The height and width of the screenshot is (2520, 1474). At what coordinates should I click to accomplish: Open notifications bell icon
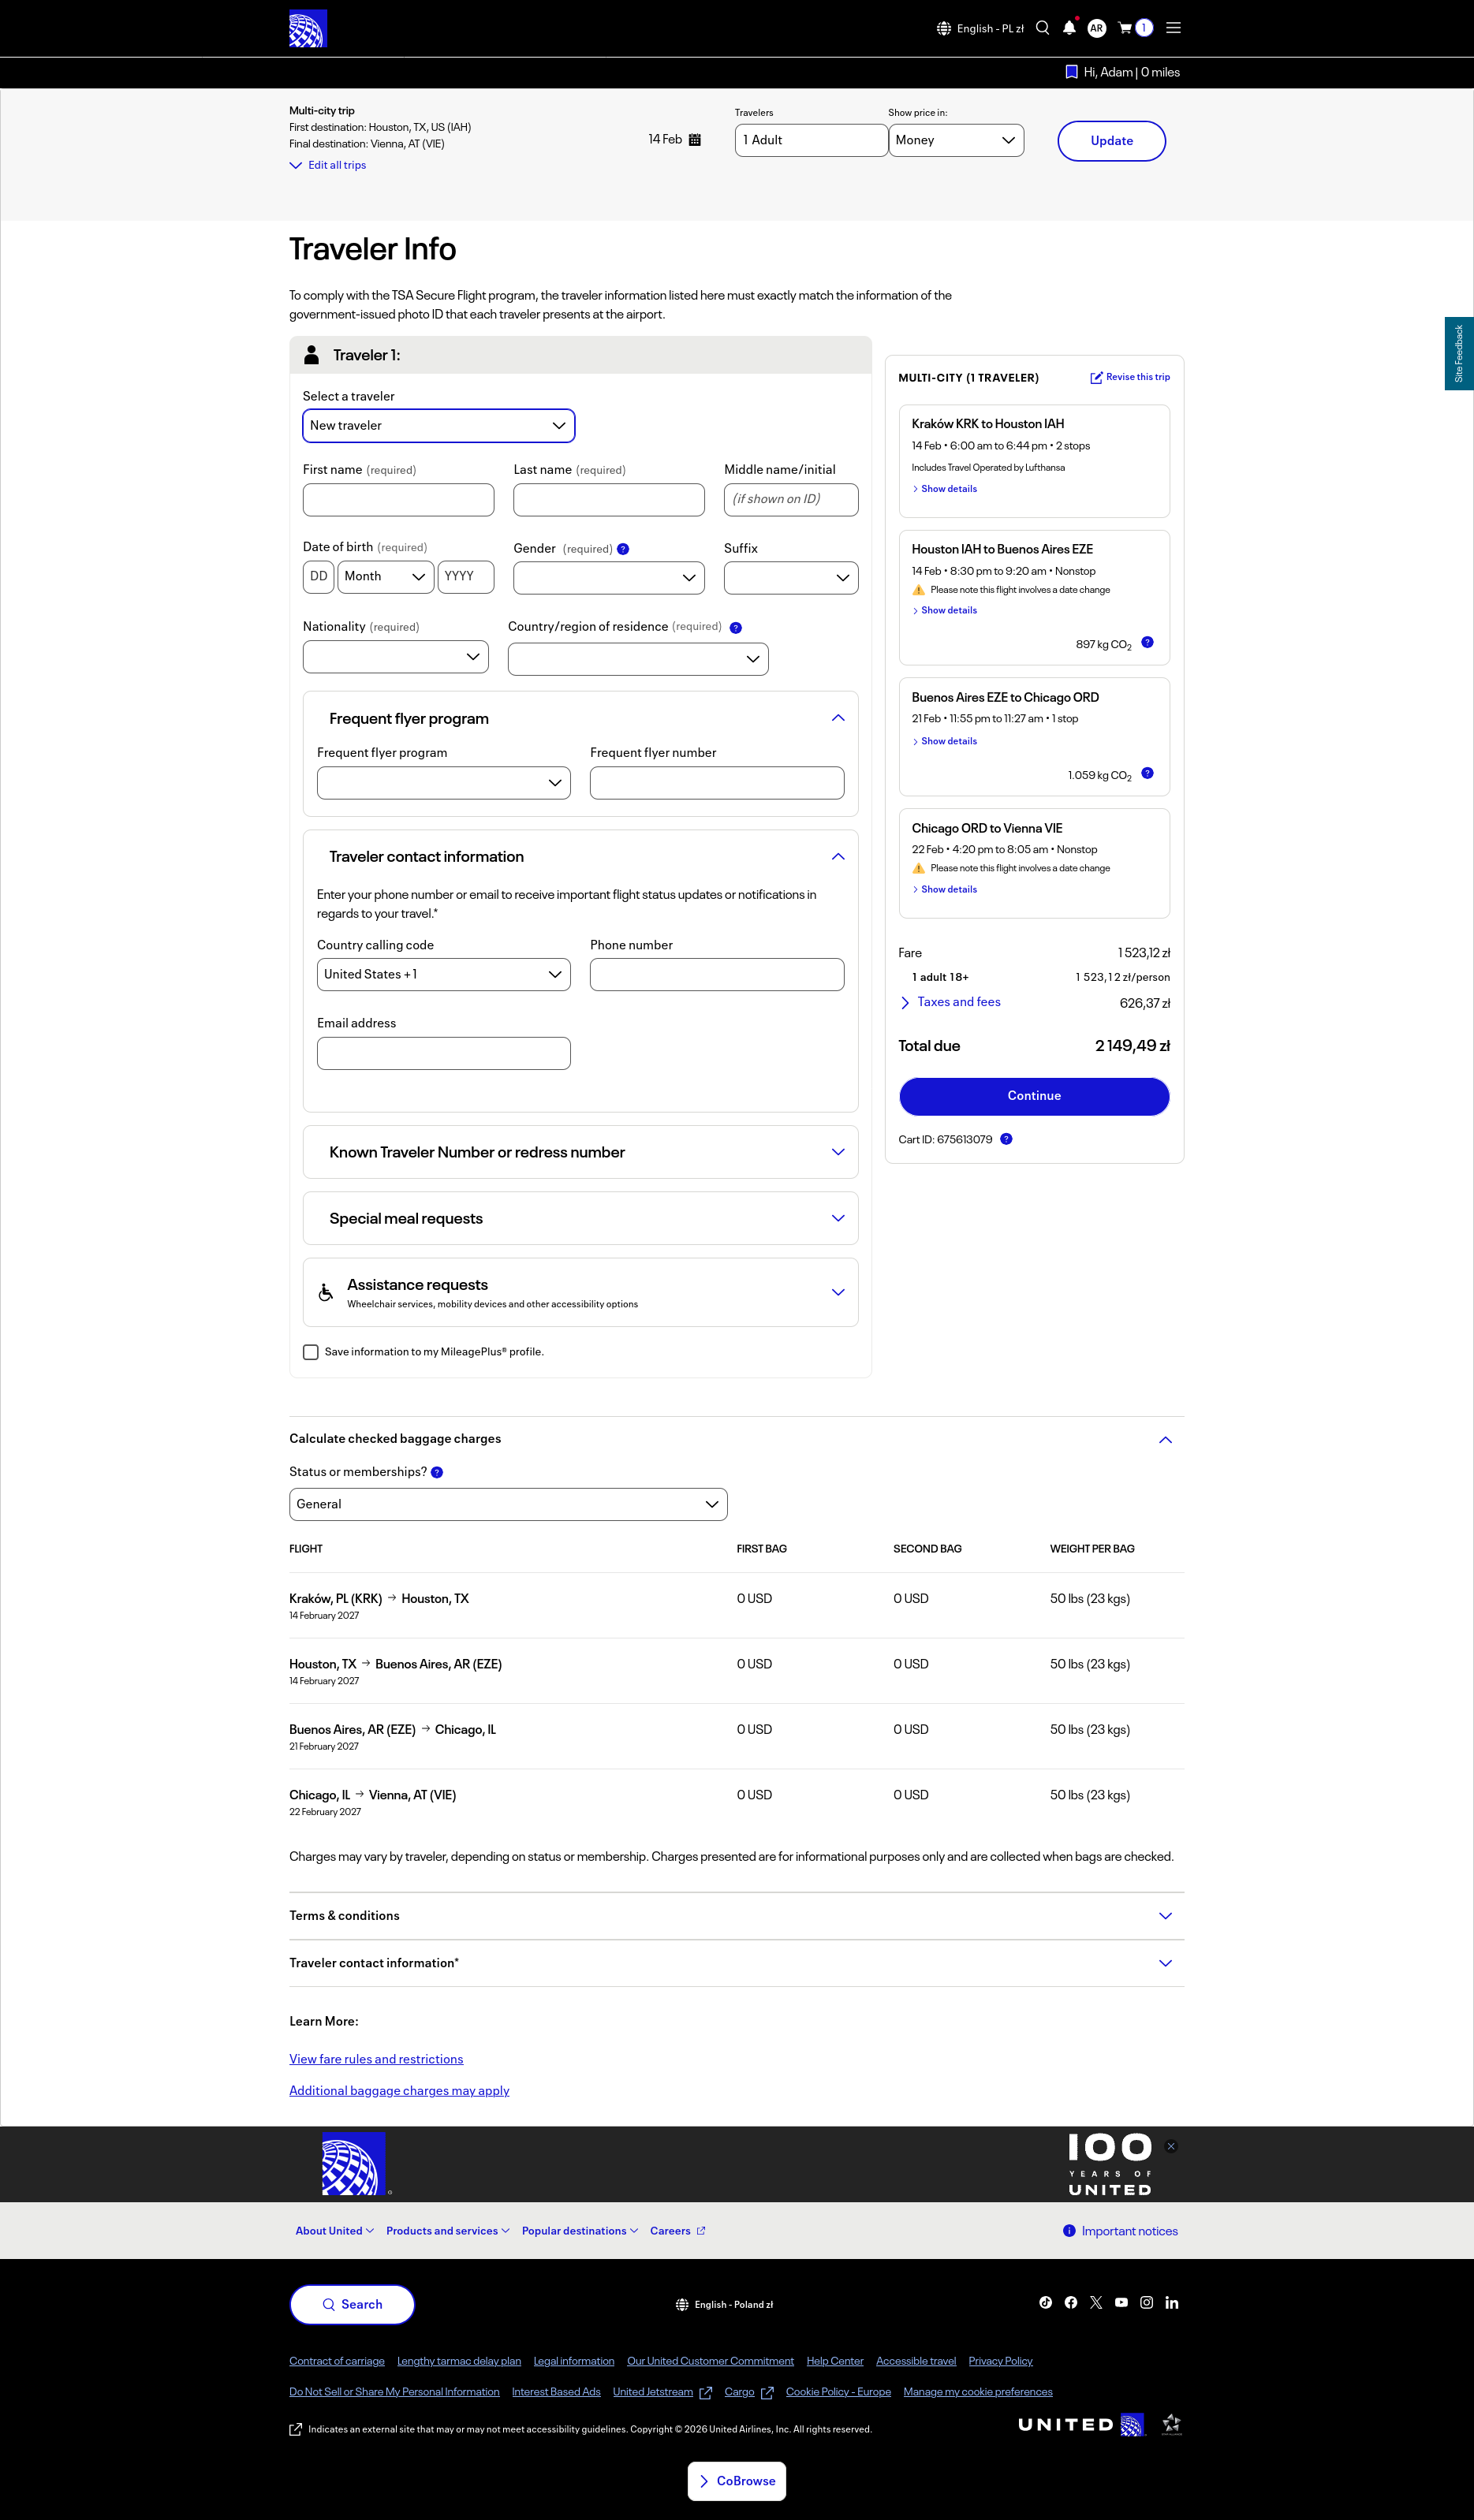[1069, 28]
